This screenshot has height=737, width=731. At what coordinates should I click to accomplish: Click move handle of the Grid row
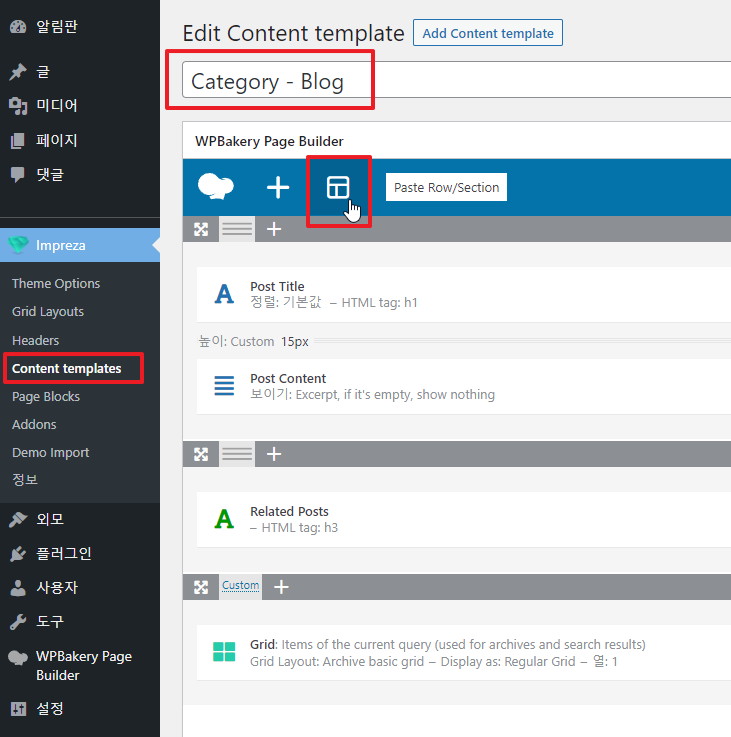(201, 587)
